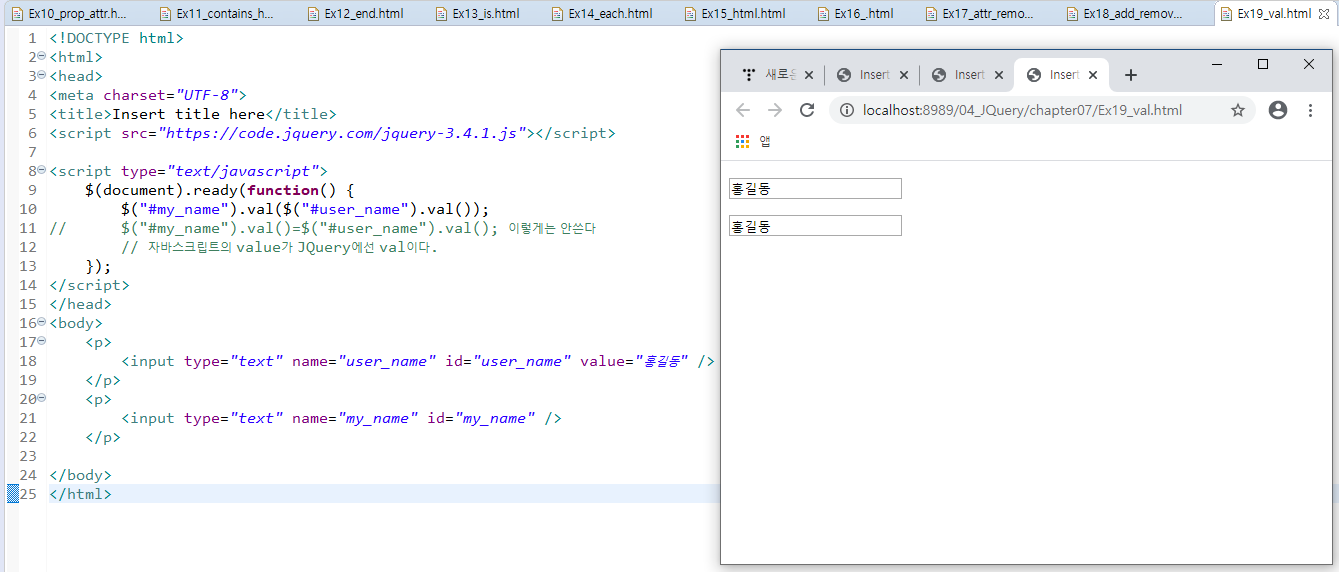Collapse the <p> fold marker on line 17

(x=41, y=341)
